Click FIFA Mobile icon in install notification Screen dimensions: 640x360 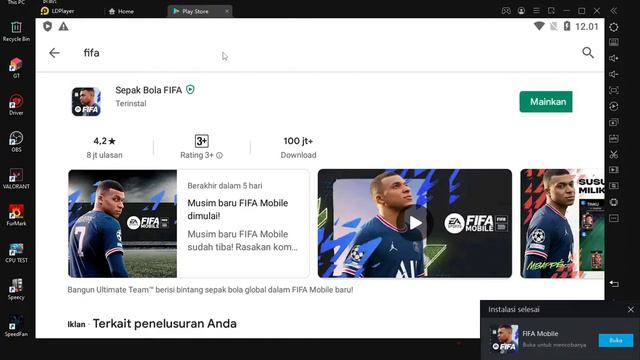click(504, 340)
